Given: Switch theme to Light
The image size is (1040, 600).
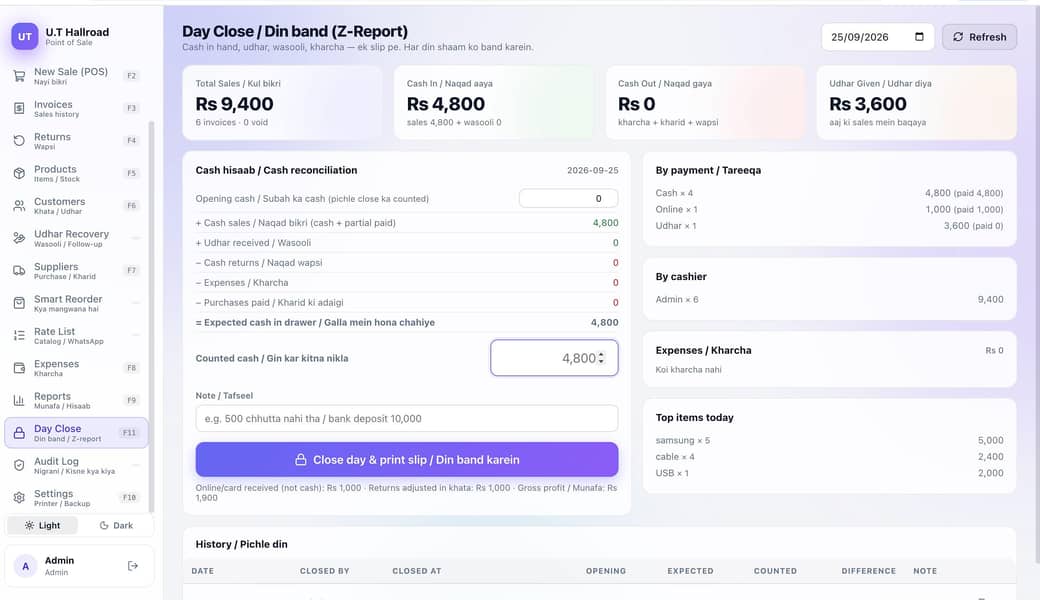Looking at the screenshot, I should click(x=42, y=525).
